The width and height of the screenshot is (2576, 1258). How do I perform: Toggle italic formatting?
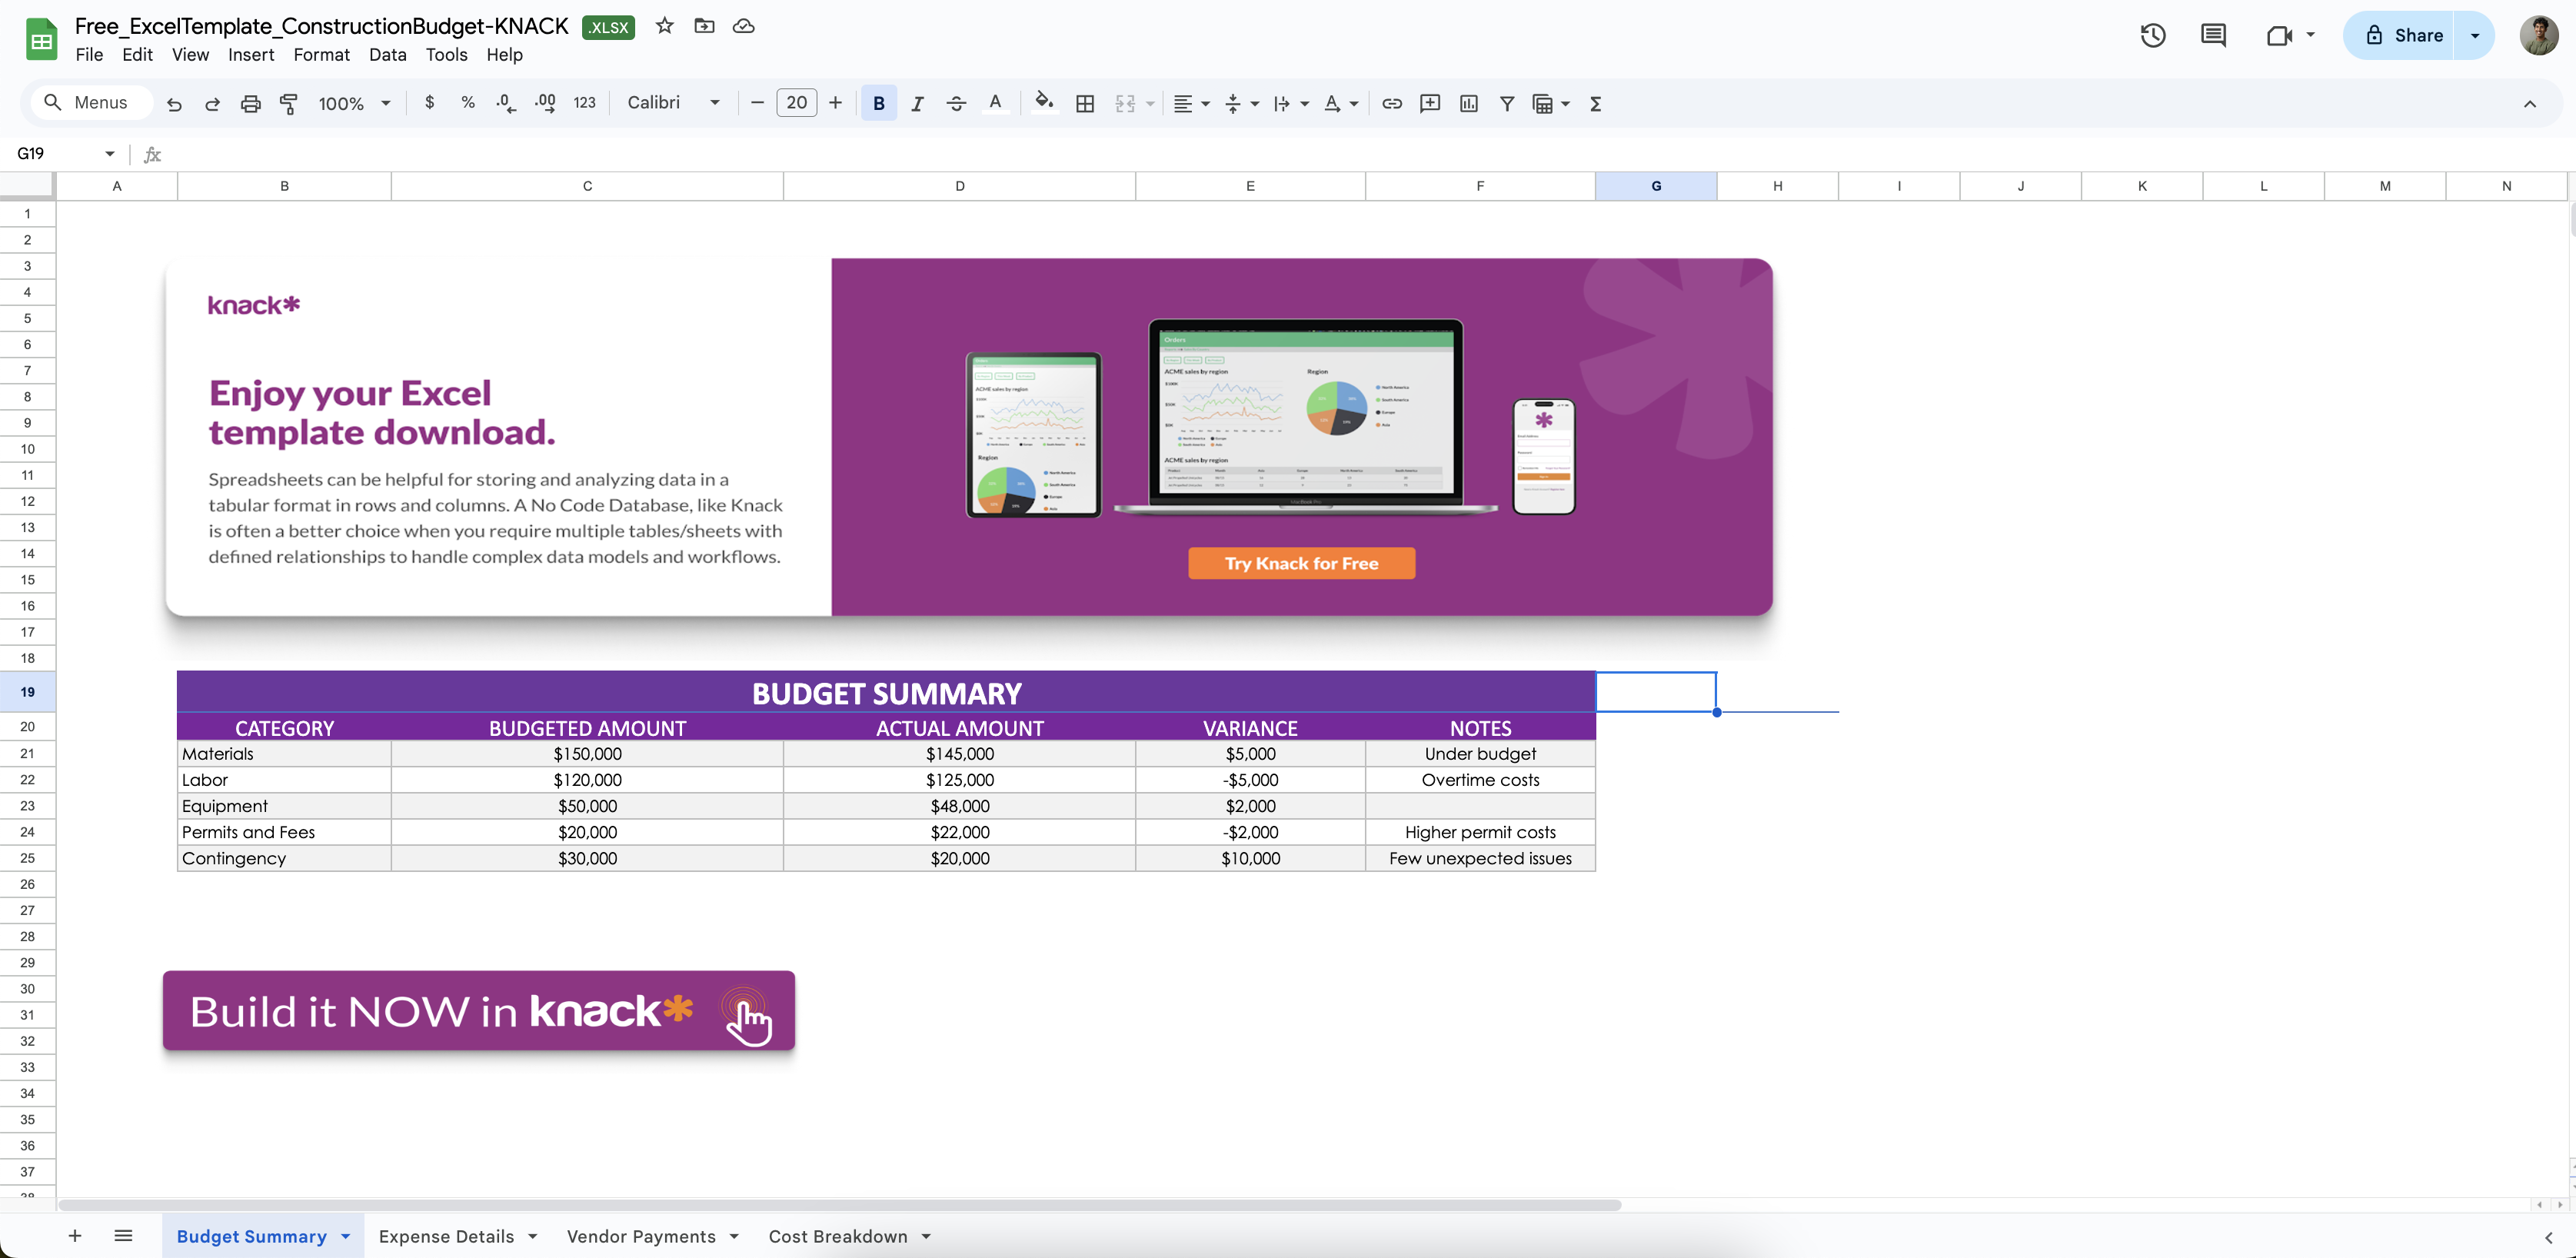tap(917, 103)
